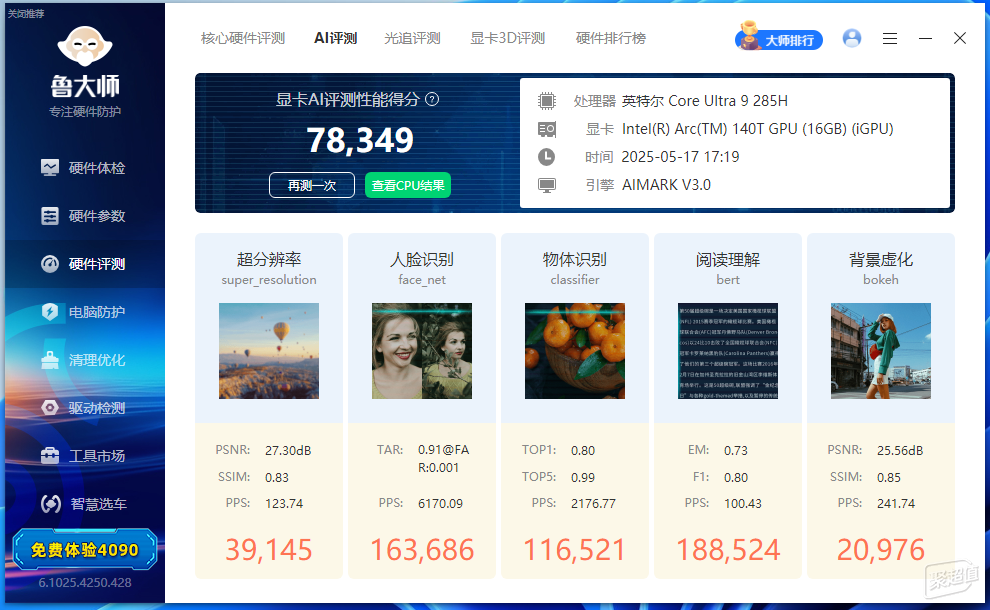This screenshot has height=610, width=990.
Task: Click the GPU name Intel(R) Arc(TM) 140T
Action: click(x=758, y=129)
